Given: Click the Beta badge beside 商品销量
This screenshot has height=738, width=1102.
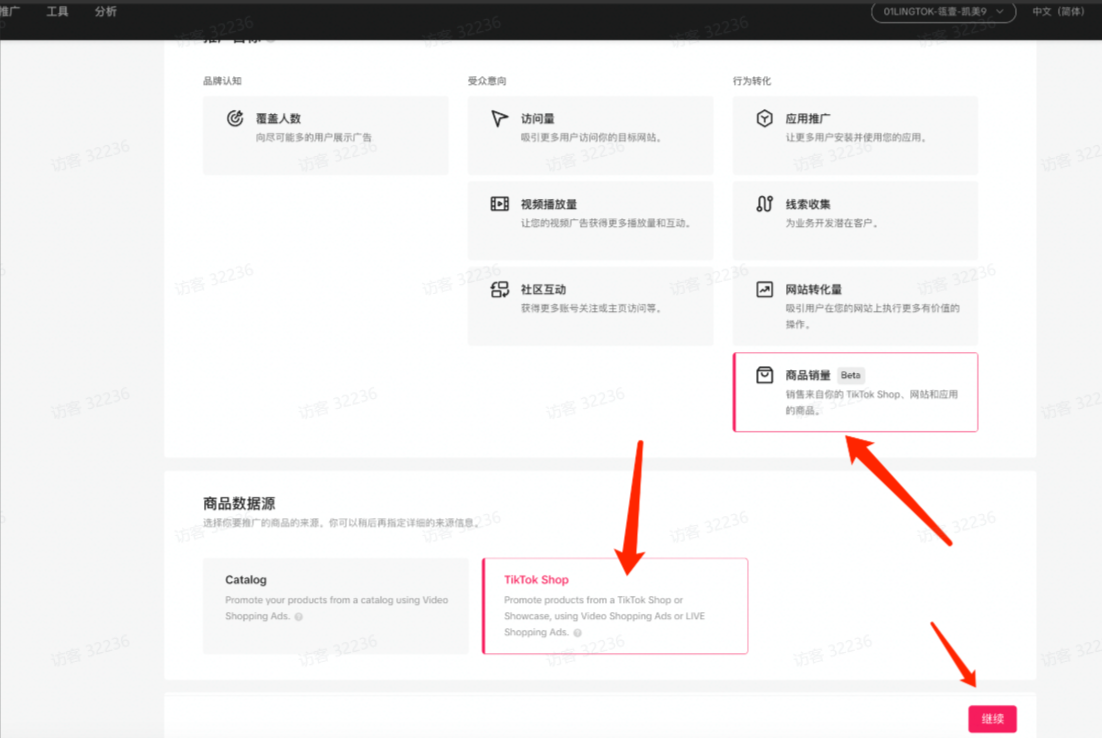Looking at the screenshot, I should [x=850, y=375].
